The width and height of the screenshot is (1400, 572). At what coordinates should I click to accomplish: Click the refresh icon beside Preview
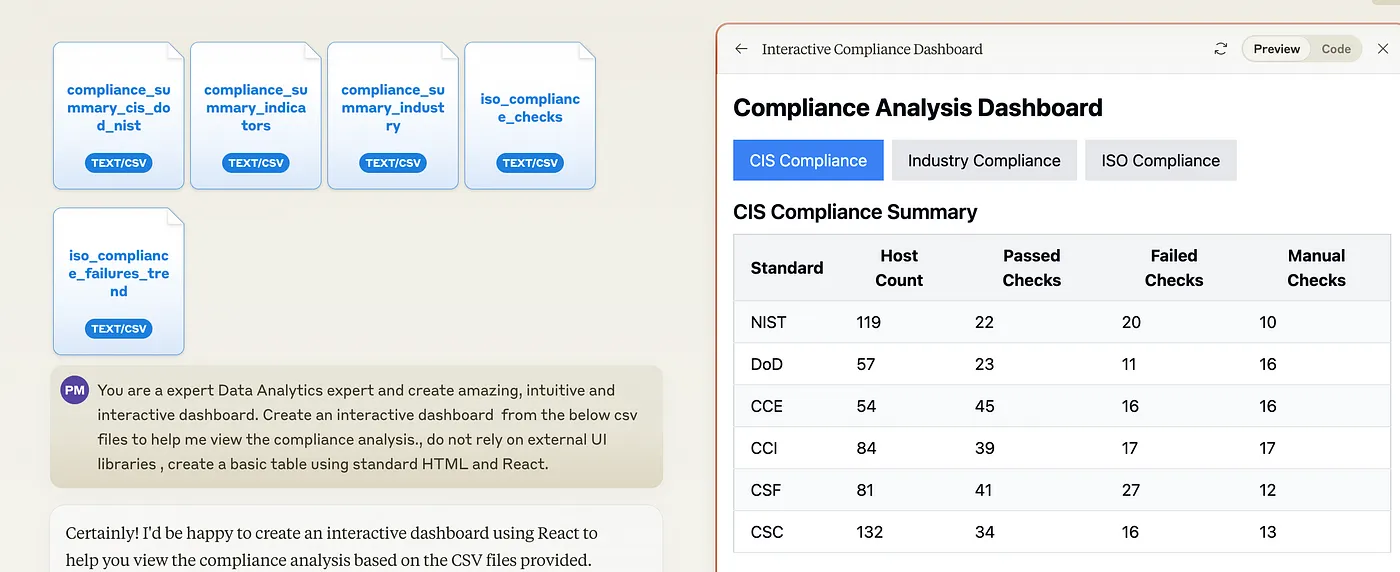(1220, 49)
